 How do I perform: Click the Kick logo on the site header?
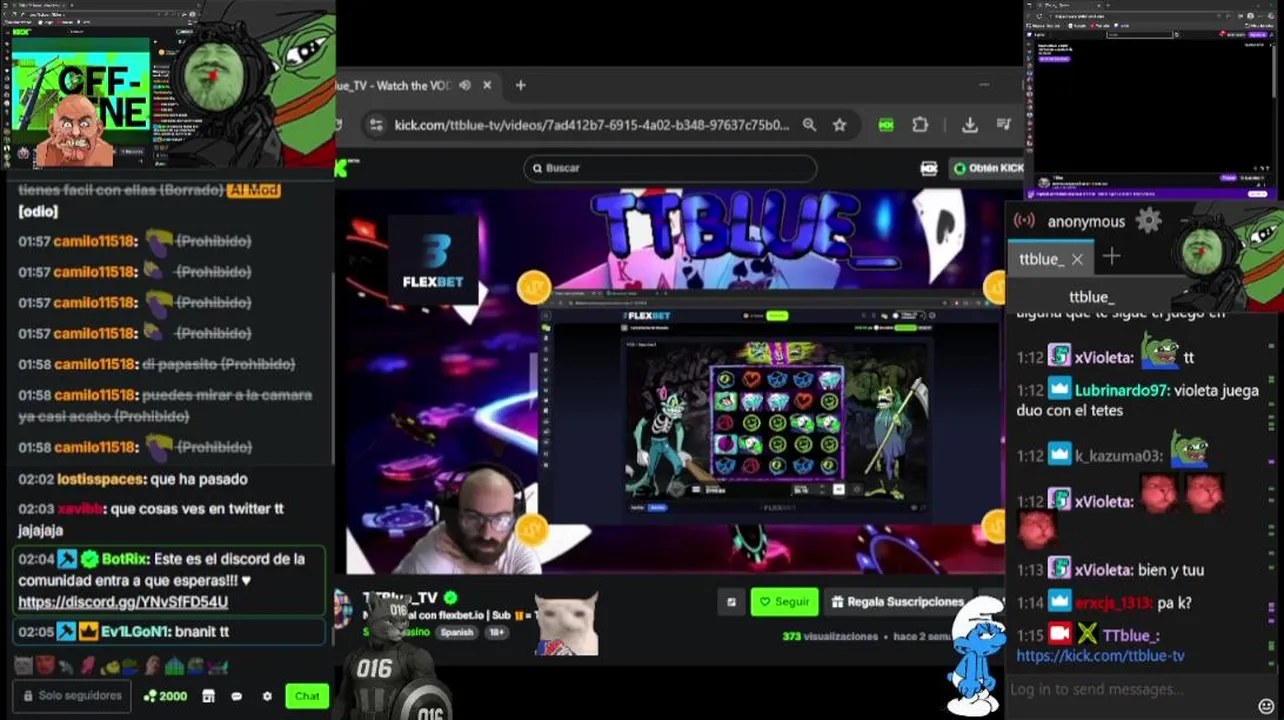[342, 168]
